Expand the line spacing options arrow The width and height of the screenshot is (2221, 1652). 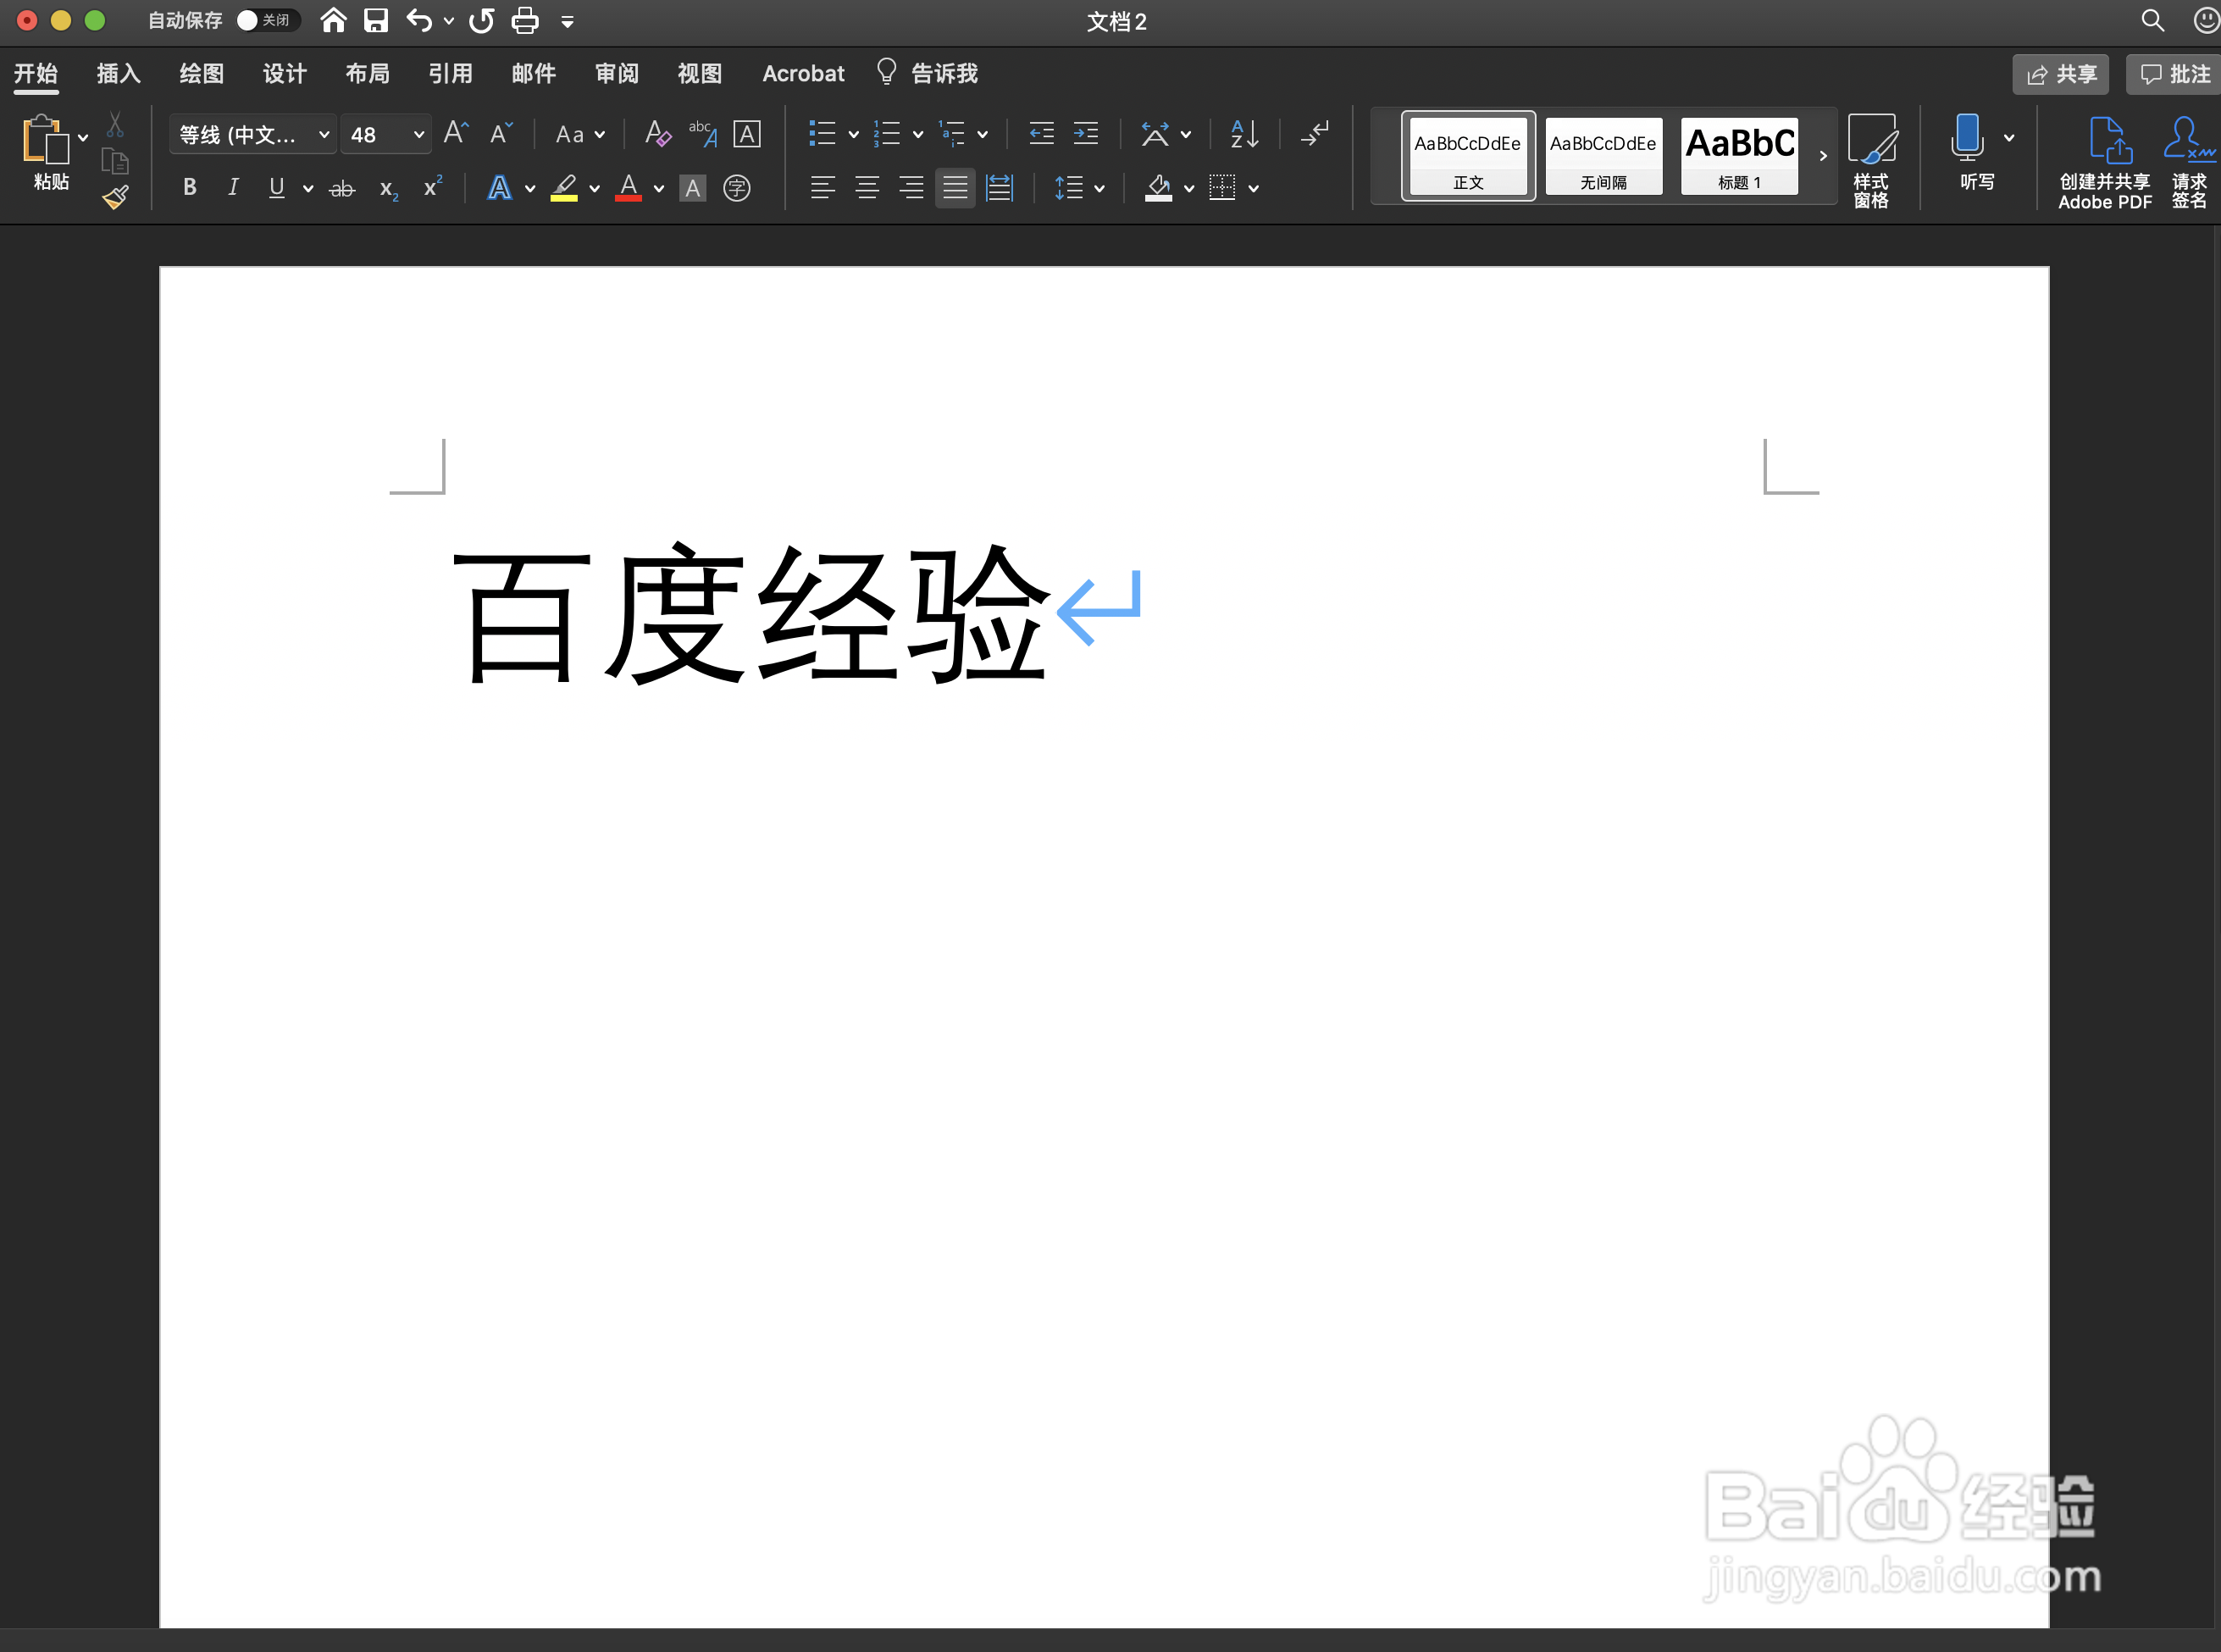(1099, 188)
